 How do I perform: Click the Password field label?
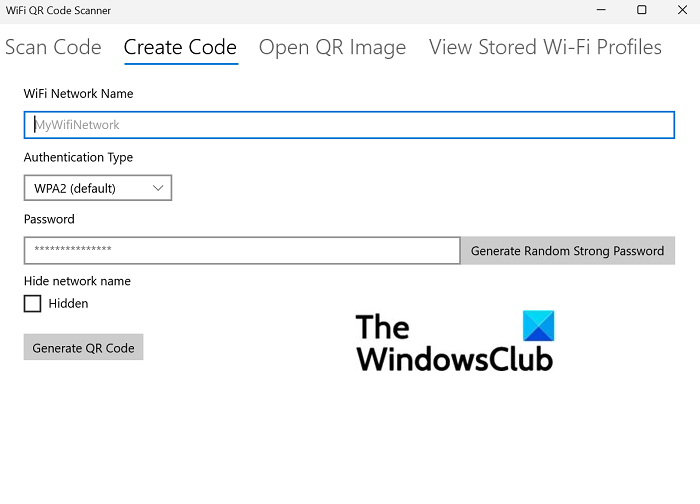pos(49,219)
